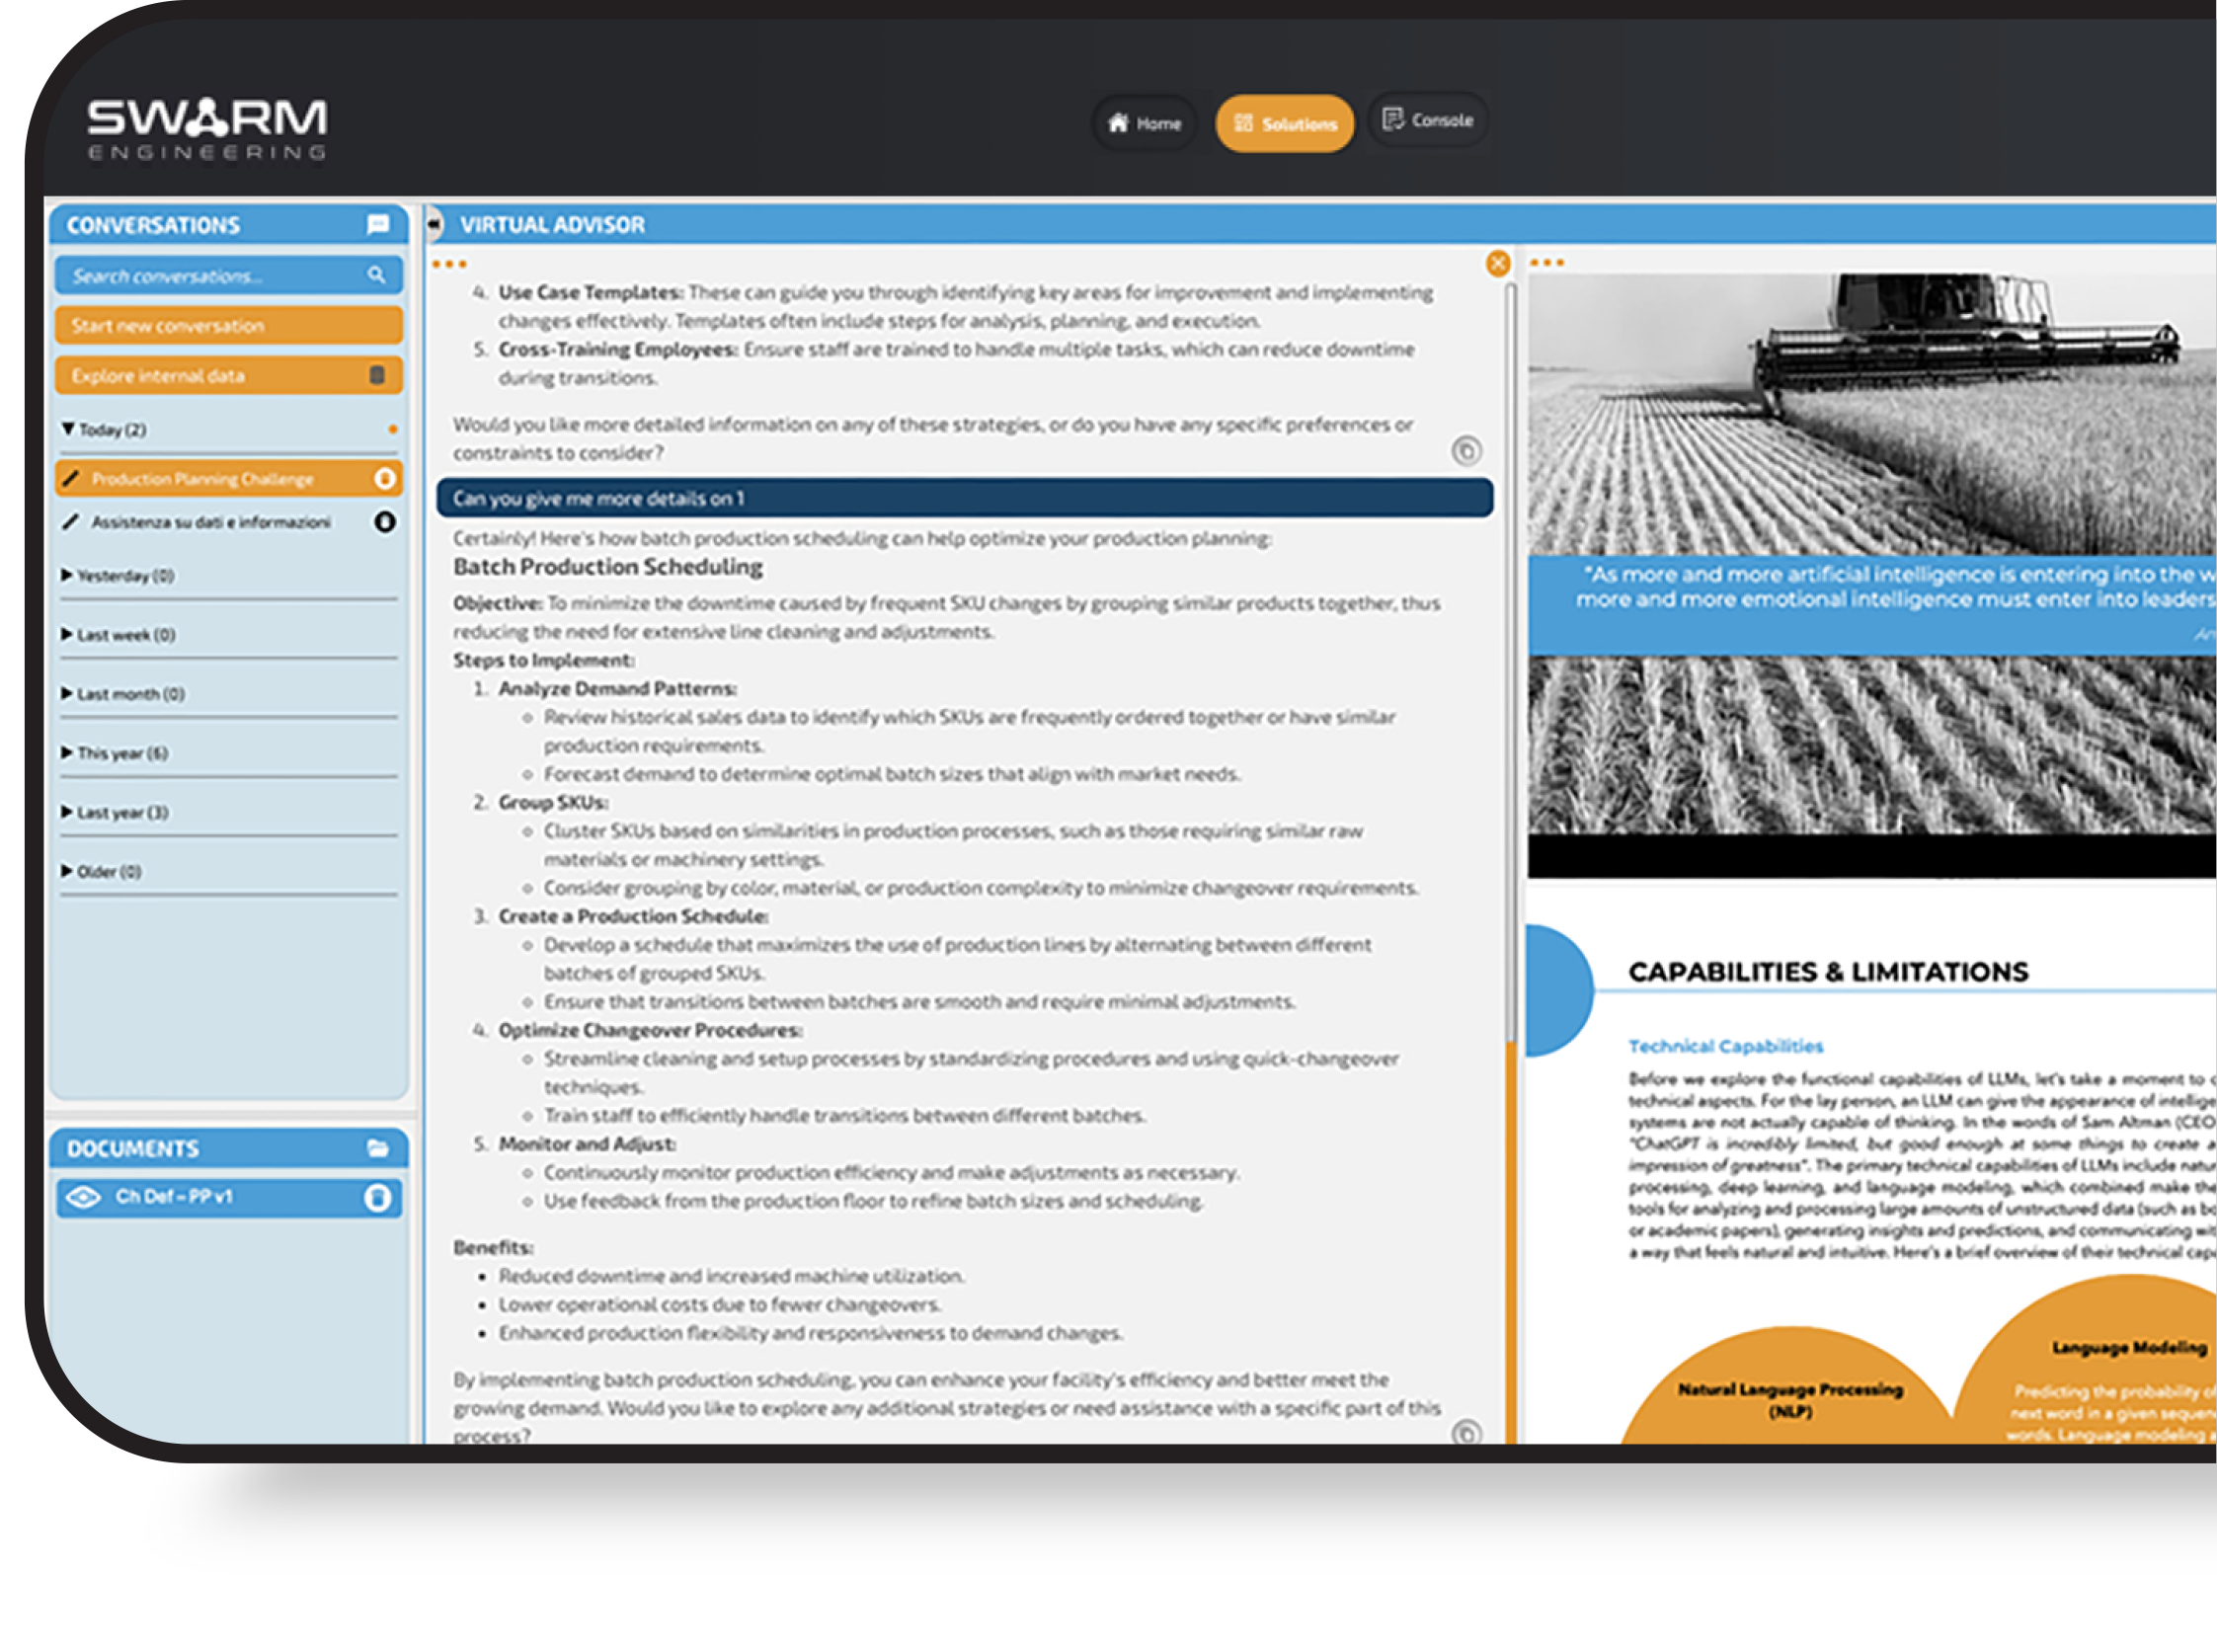Click the orange close icon on chat panel
This screenshot has height=1652, width=2217.
click(1497, 263)
